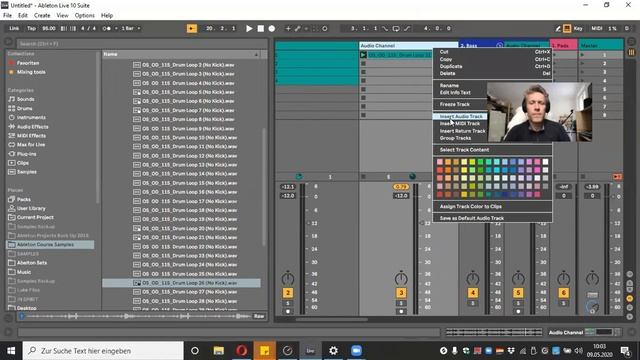Viewport: 640px width, 360px height.
Task: Open the Windows Start menu
Action: coord(11,351)
